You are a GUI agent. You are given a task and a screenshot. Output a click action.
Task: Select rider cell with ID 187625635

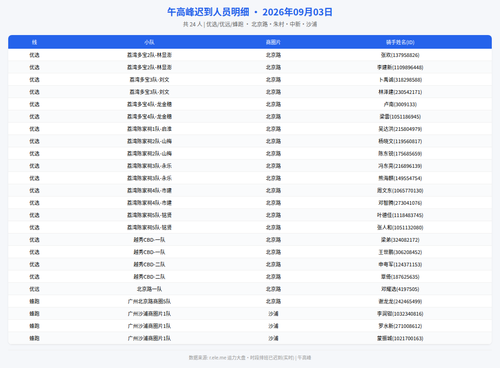coord(400,277)
